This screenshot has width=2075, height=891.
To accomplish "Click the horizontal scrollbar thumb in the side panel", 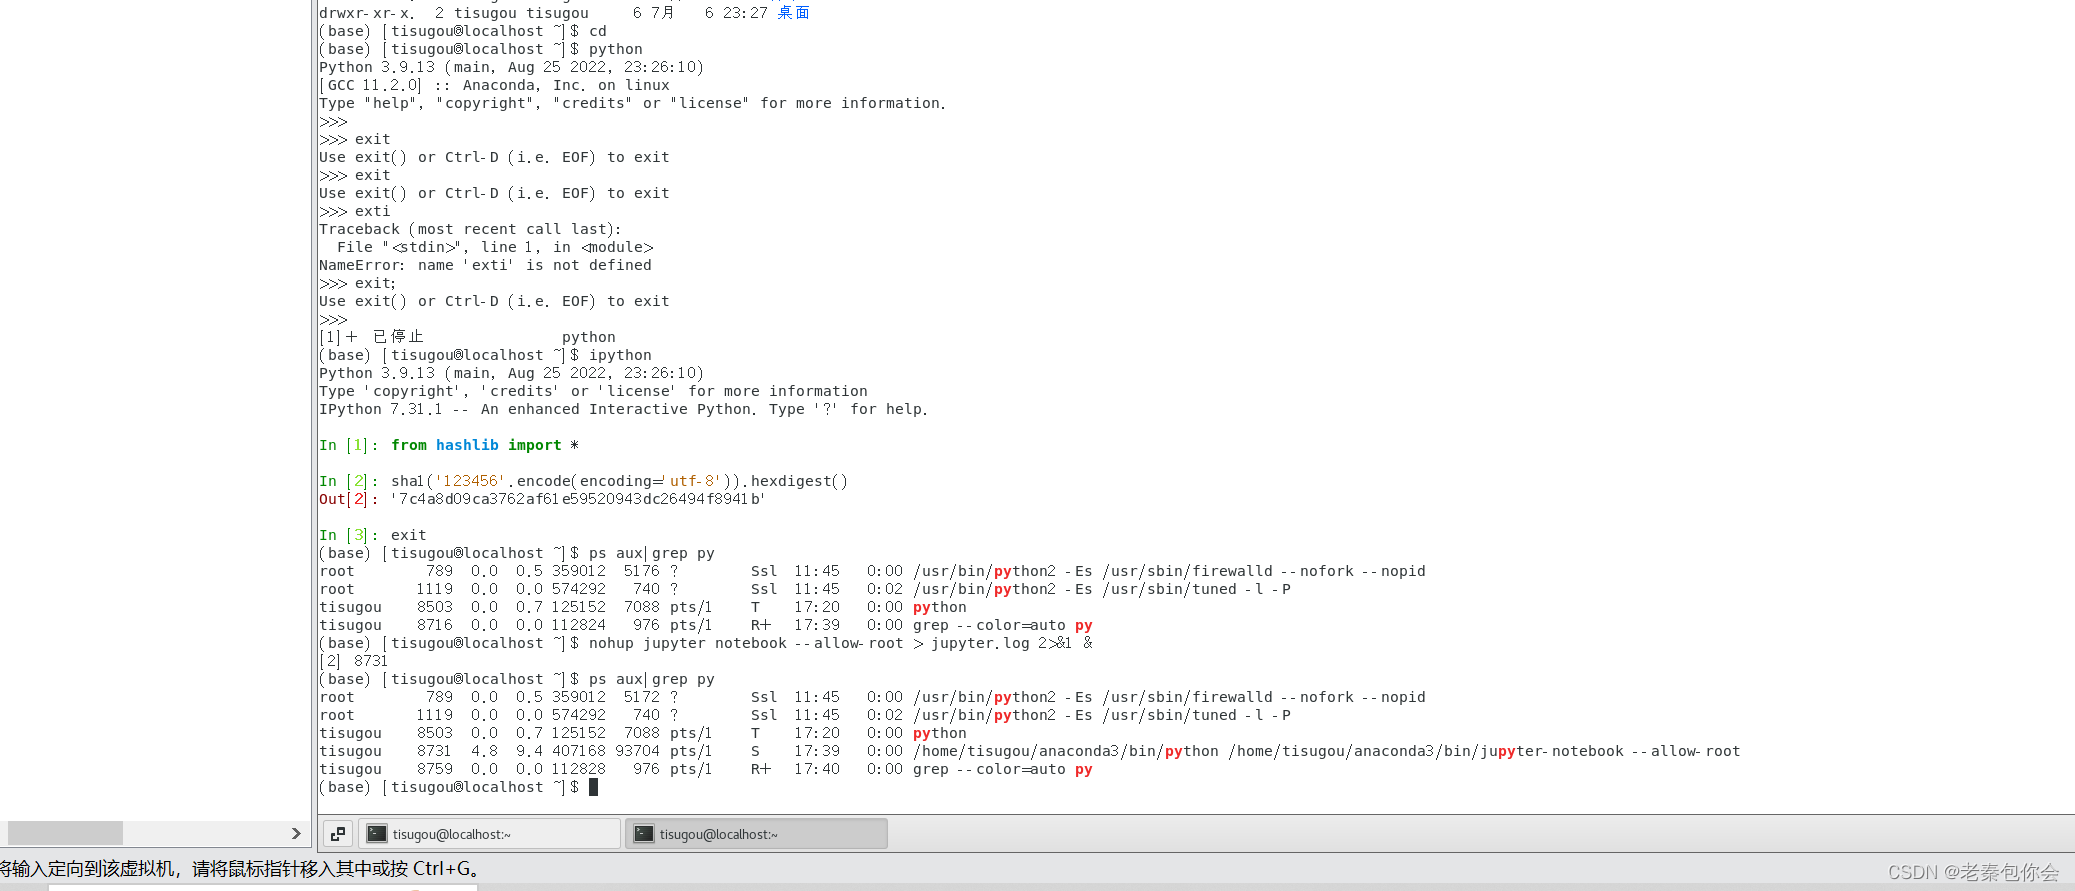I will click(65, 833).
